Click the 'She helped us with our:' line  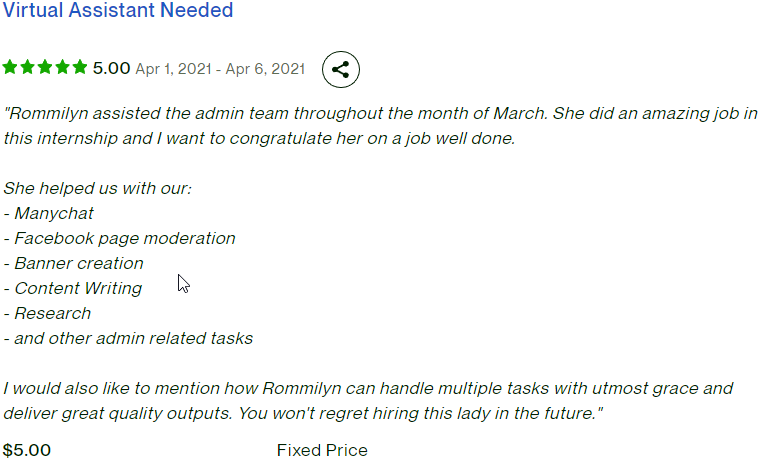pos(97,188)
